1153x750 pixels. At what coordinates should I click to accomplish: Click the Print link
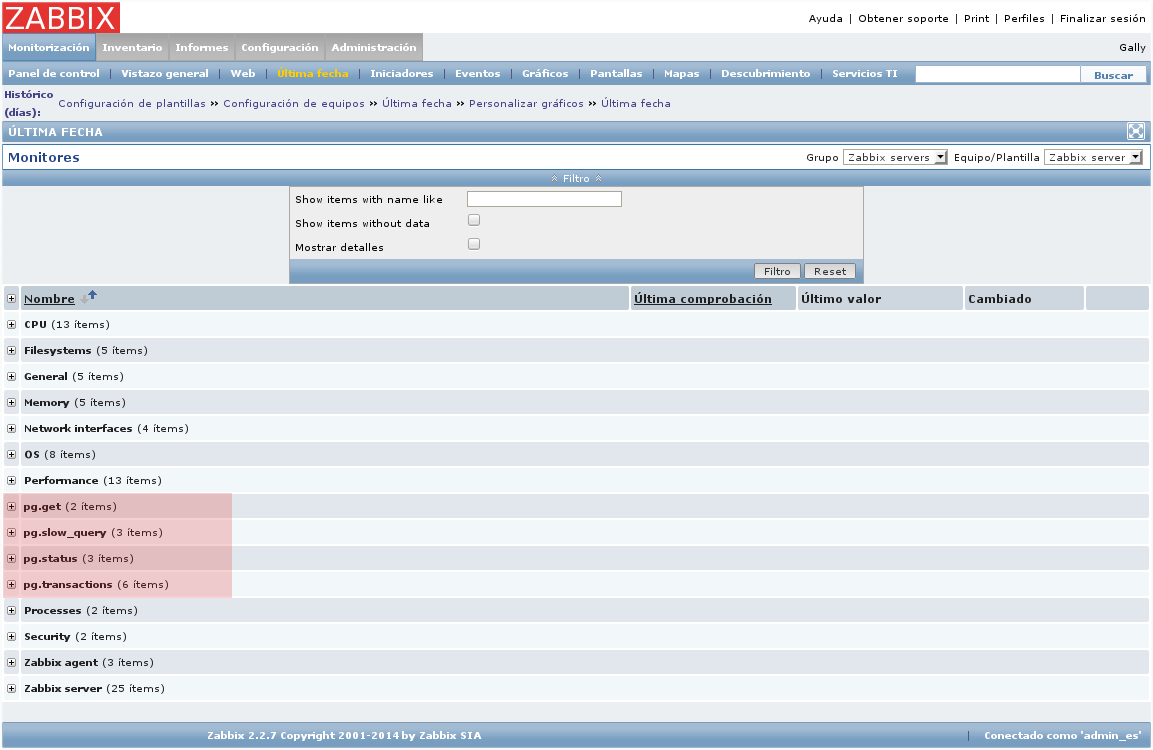[x=977, y=18]
